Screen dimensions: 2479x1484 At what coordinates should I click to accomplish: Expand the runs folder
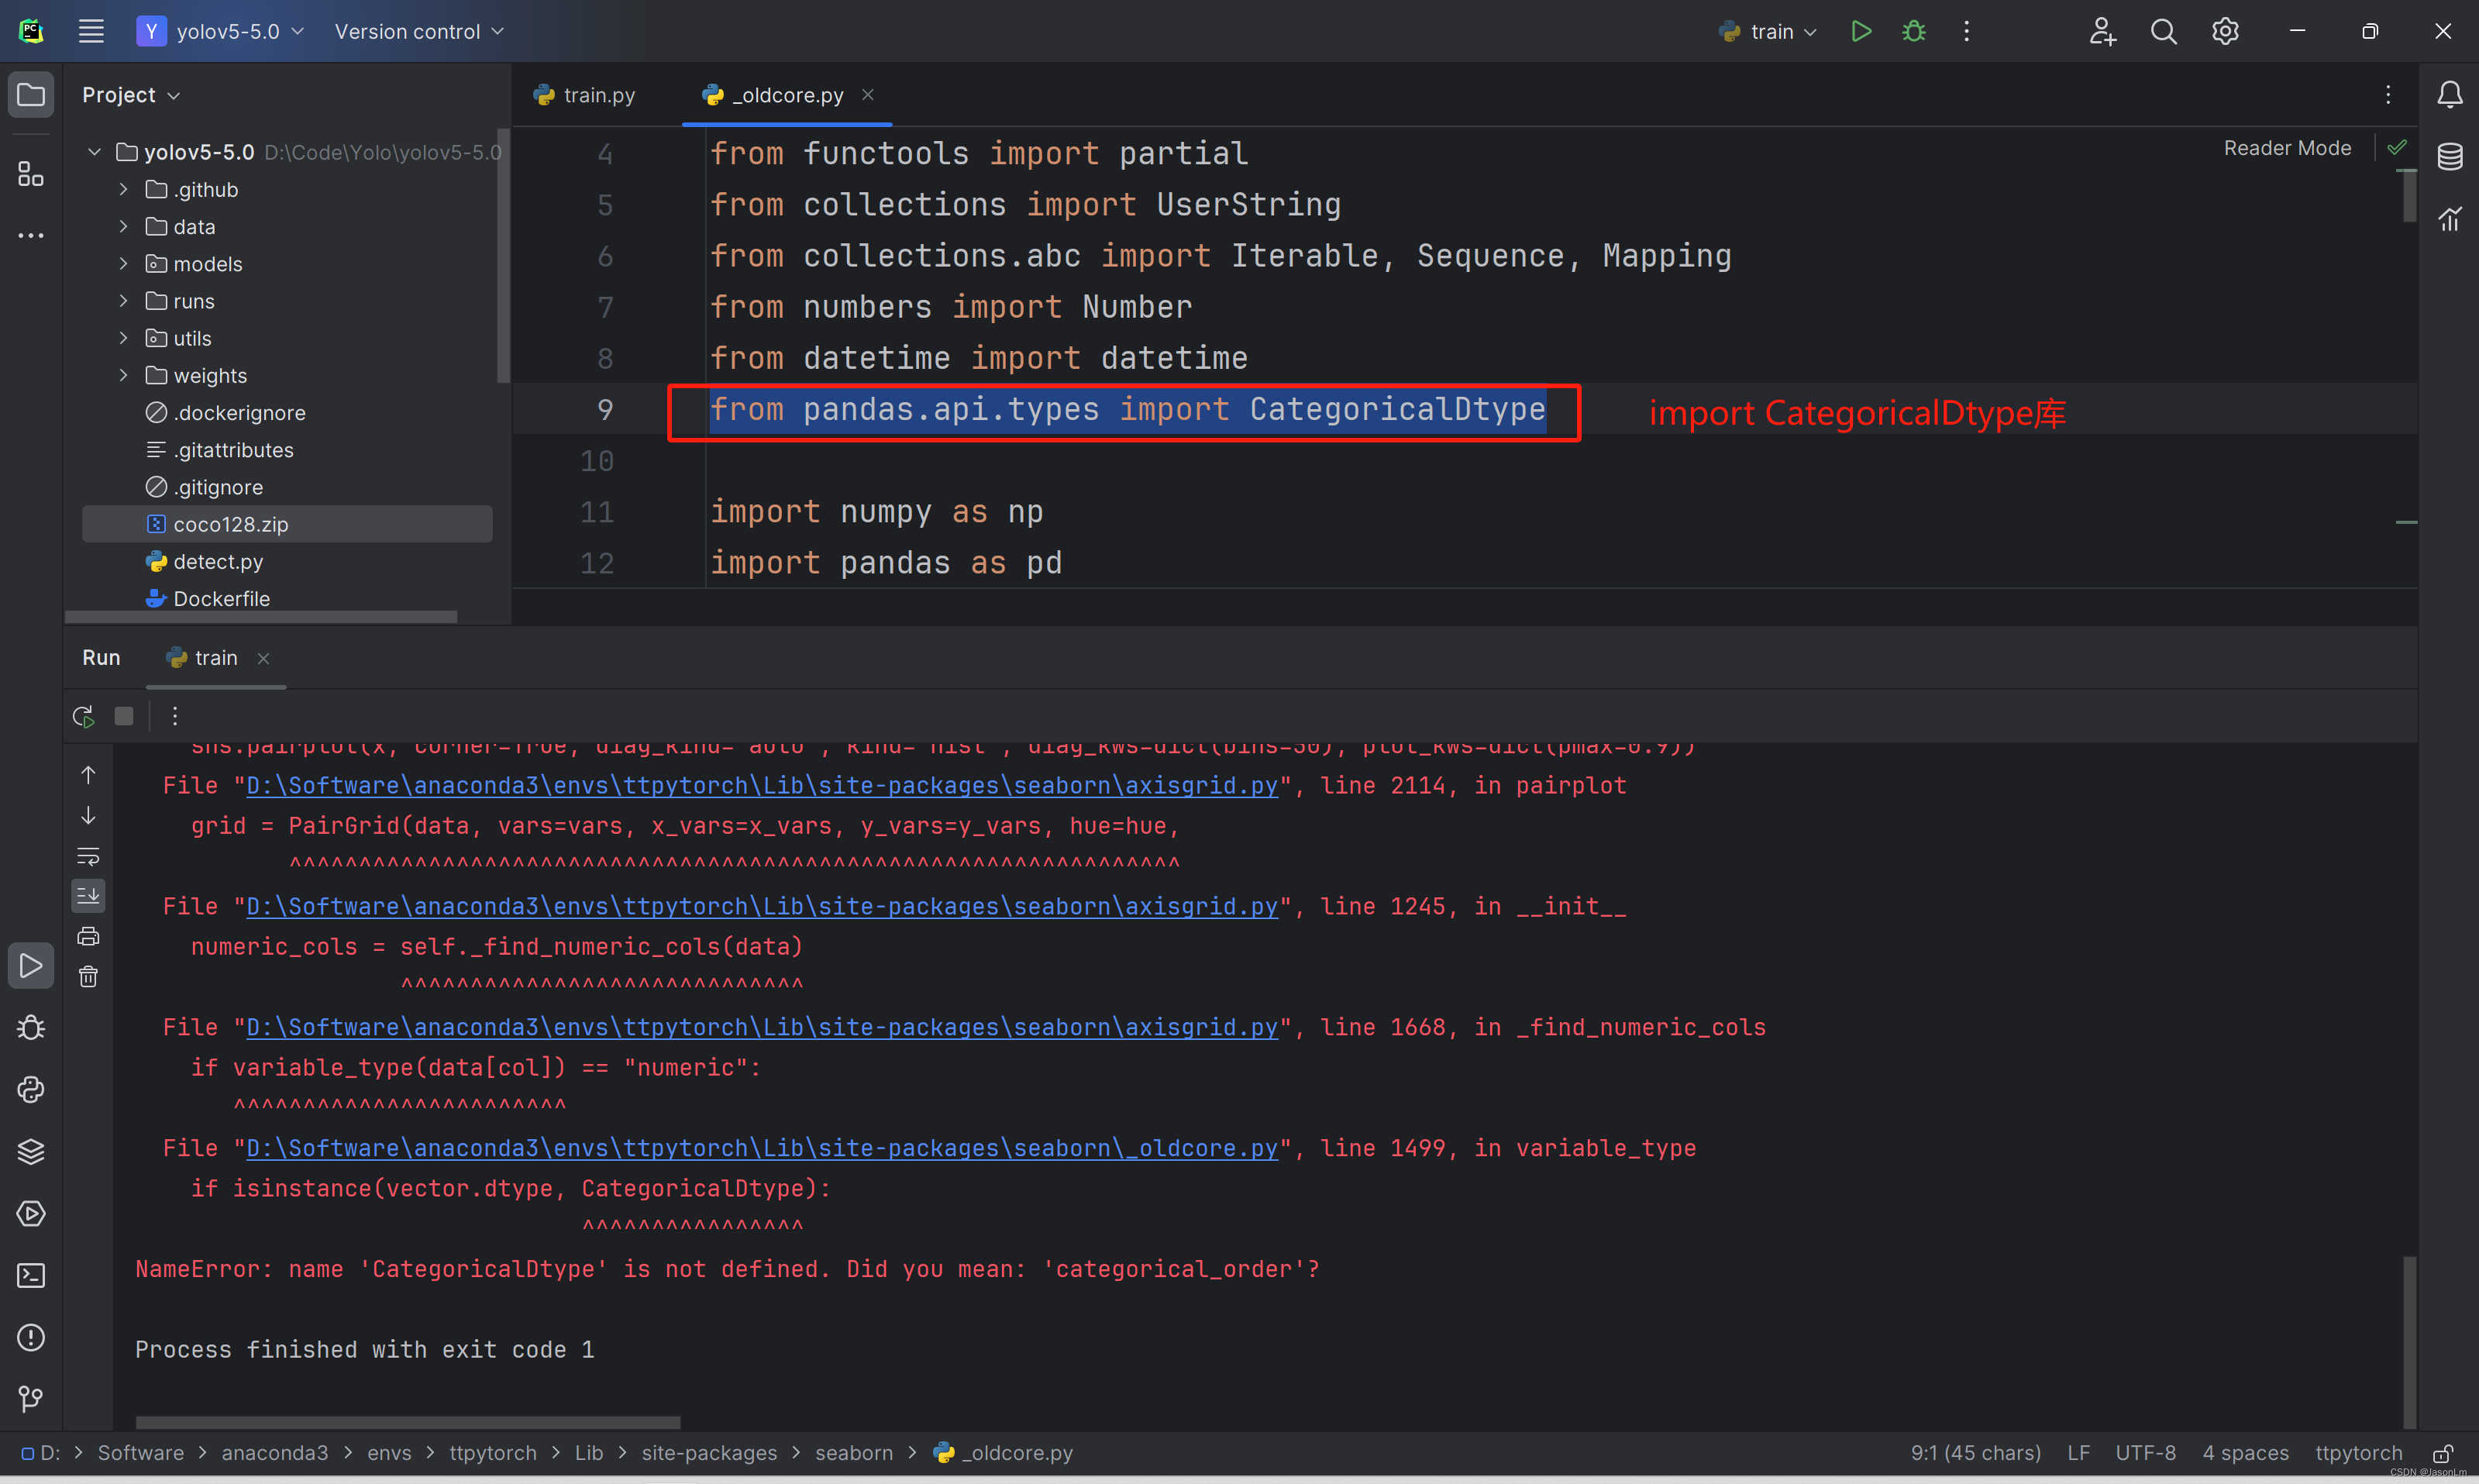click(123, 300)
